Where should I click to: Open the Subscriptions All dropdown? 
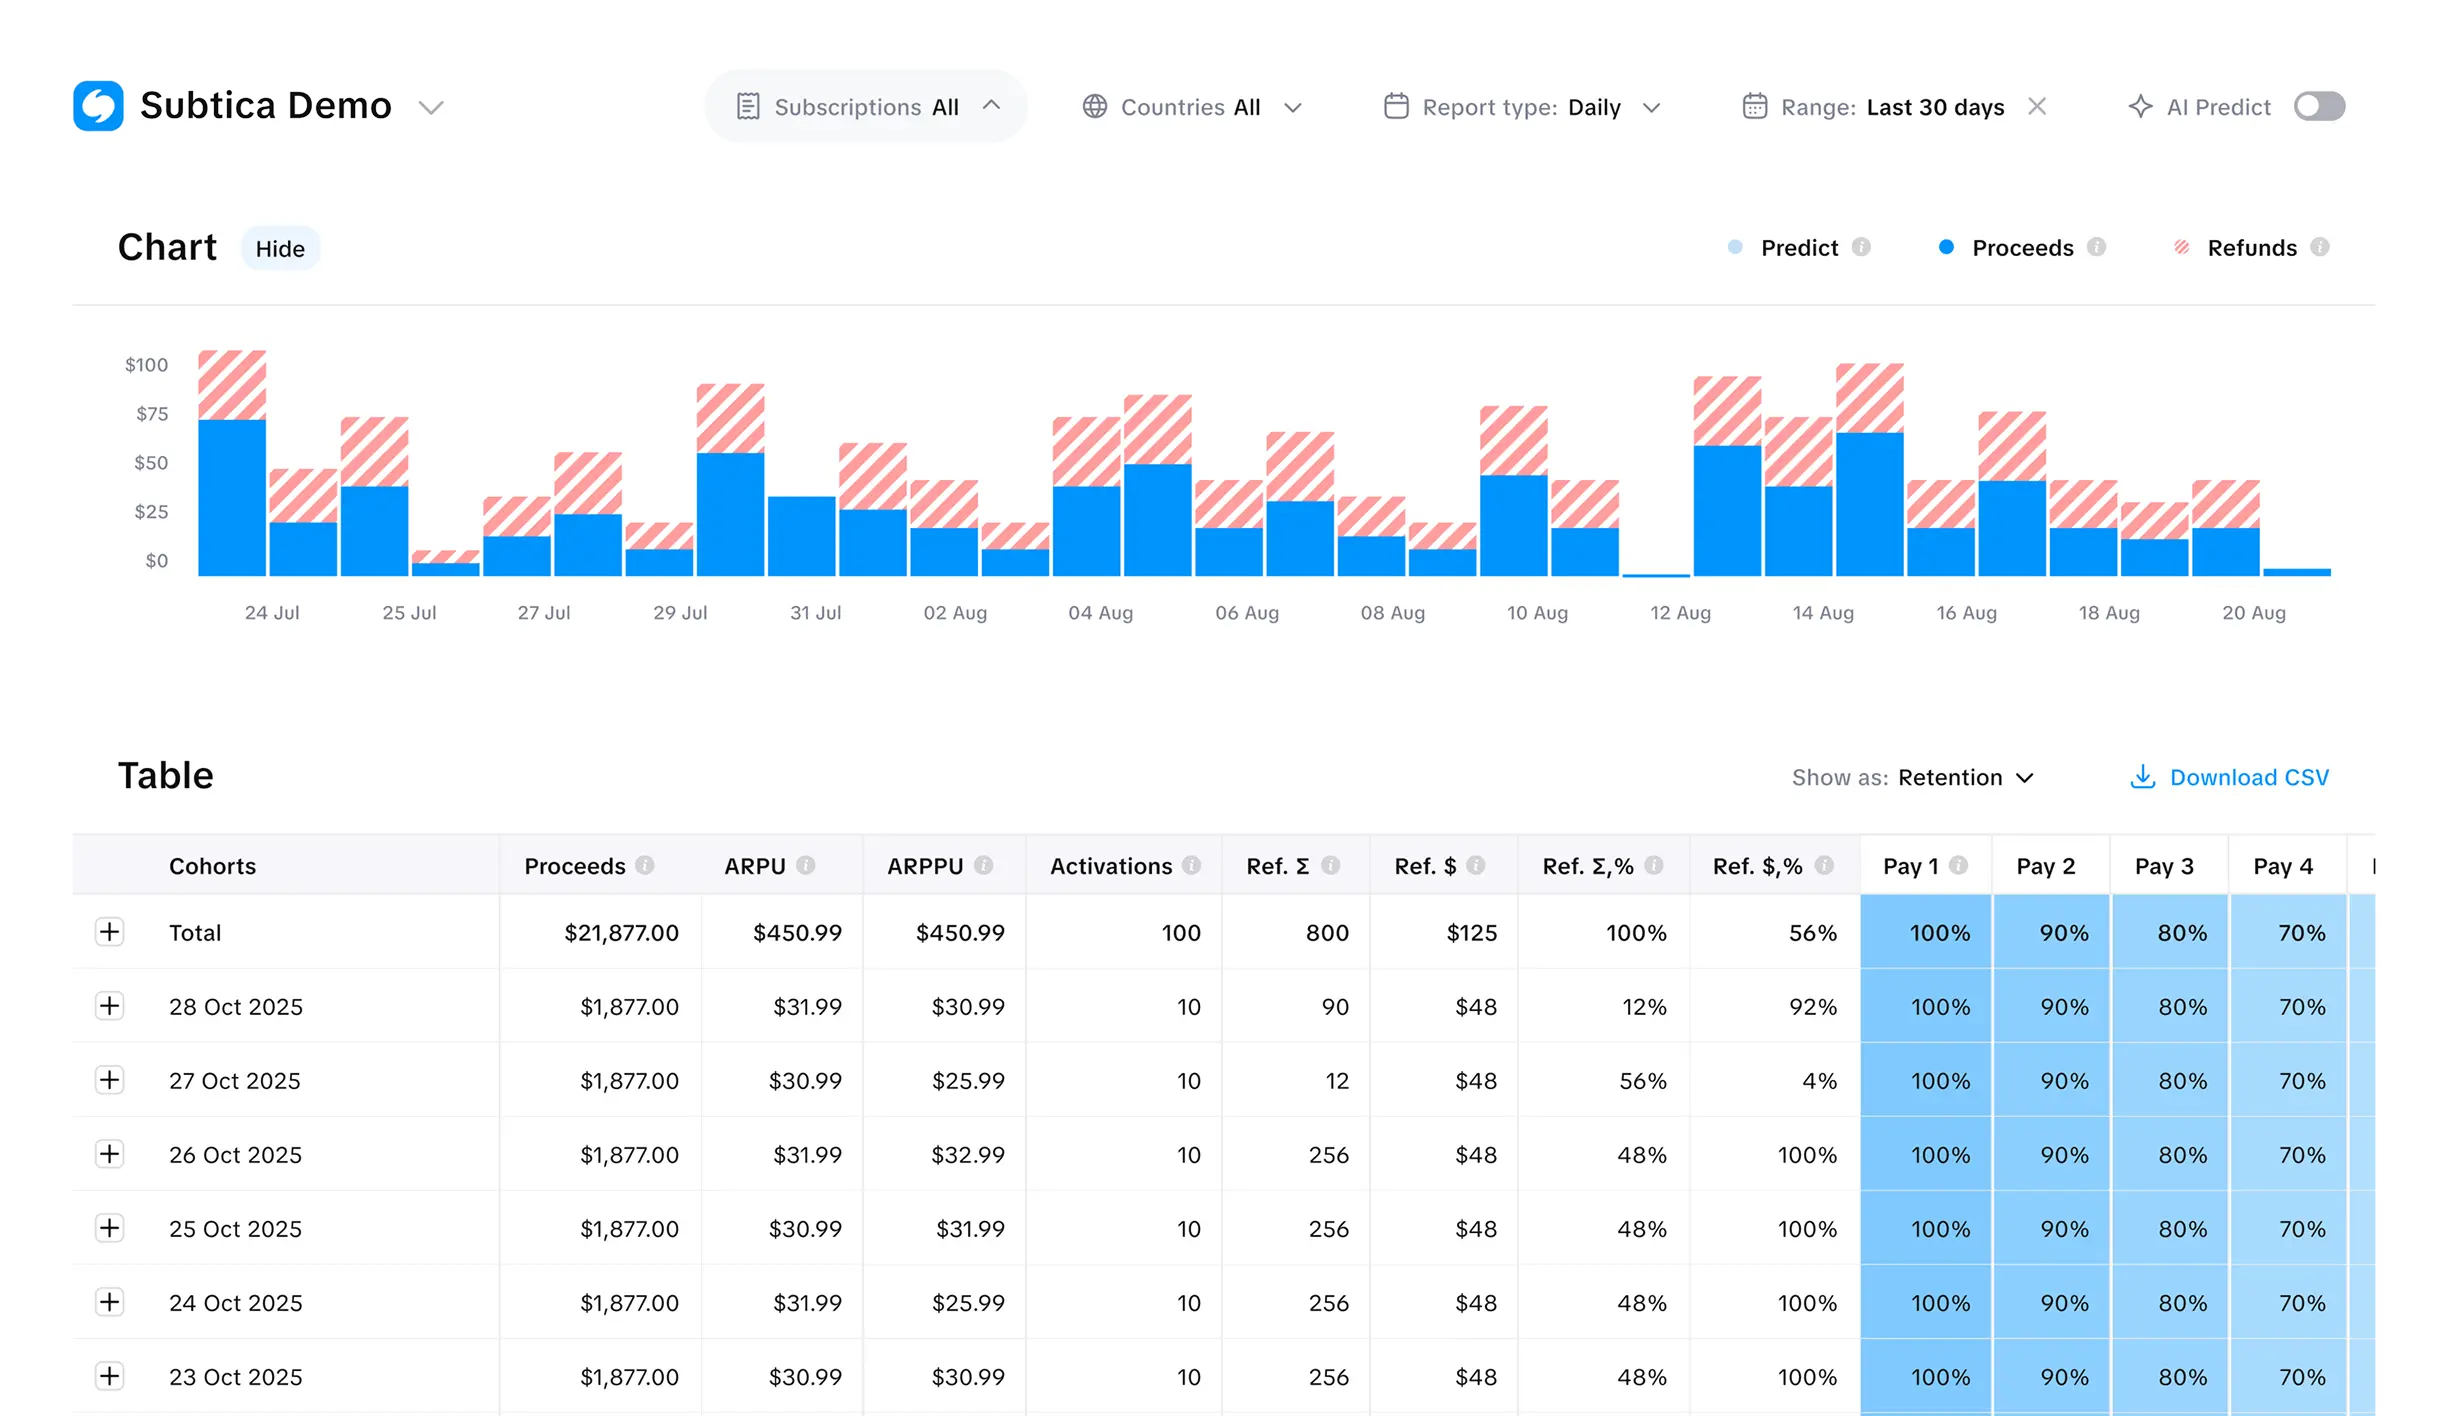tap(866, 105)
